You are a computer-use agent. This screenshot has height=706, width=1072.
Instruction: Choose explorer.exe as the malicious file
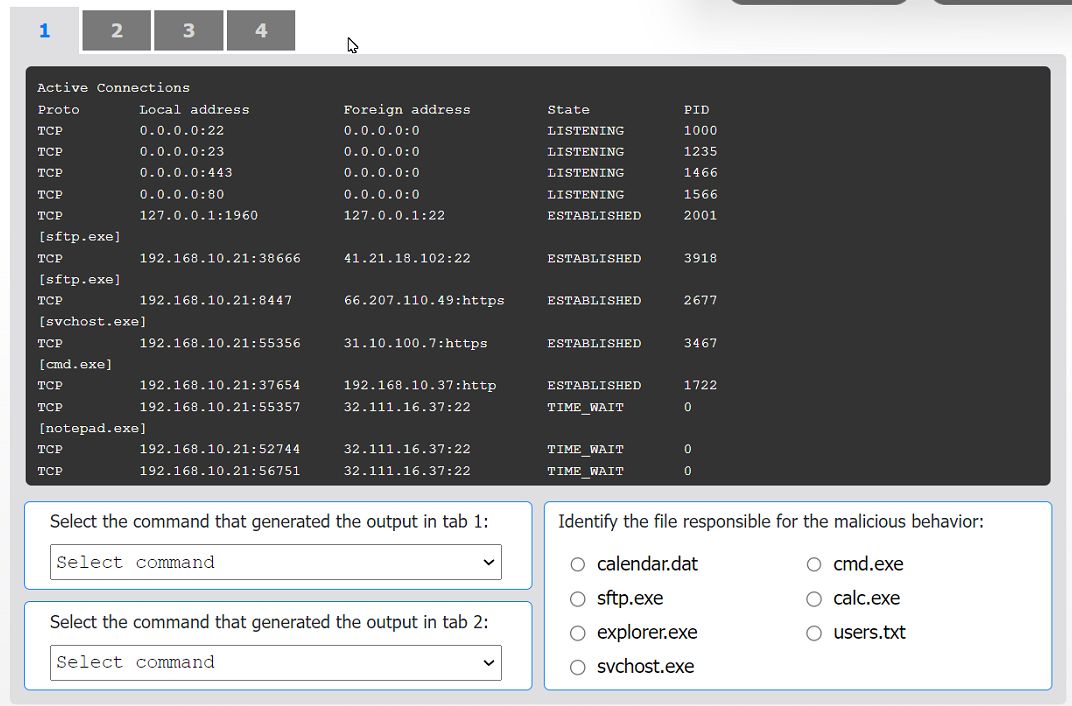(578, 633)
